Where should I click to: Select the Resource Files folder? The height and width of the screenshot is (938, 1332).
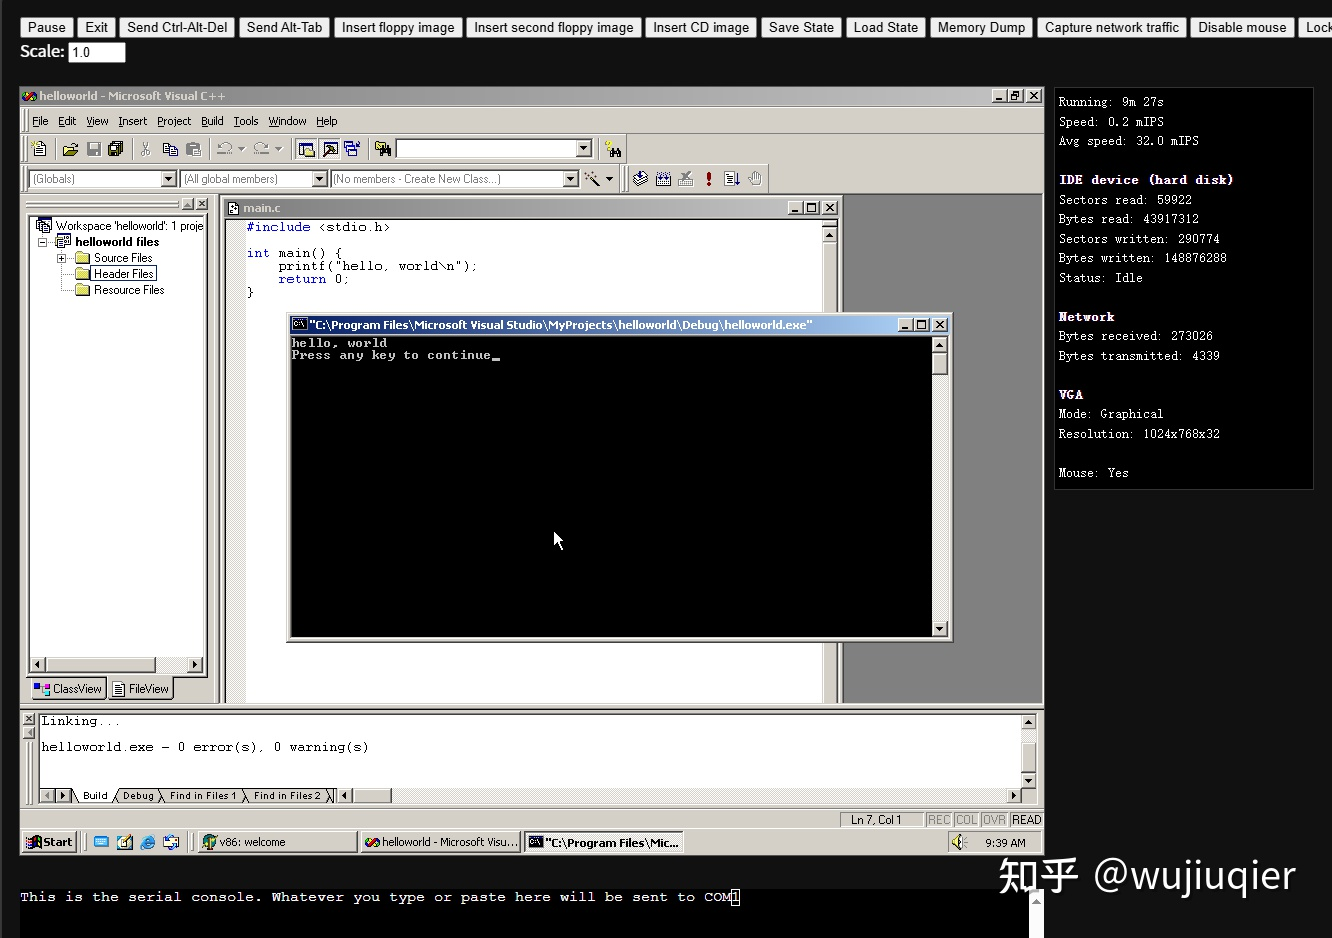129,290
